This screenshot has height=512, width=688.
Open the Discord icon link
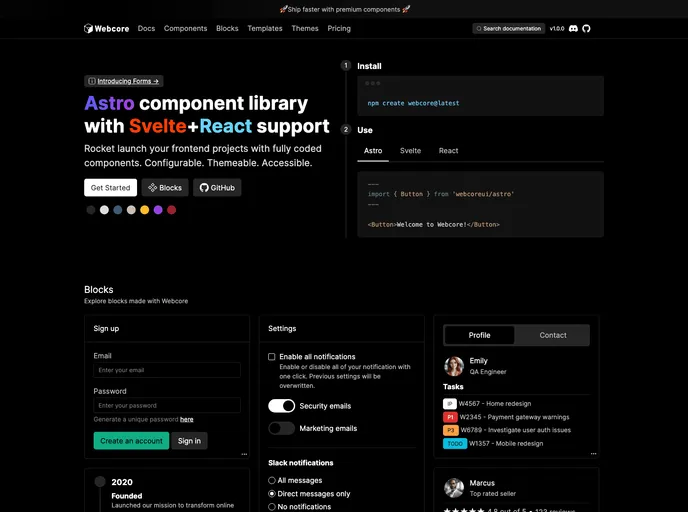click(x=573, y=29)
